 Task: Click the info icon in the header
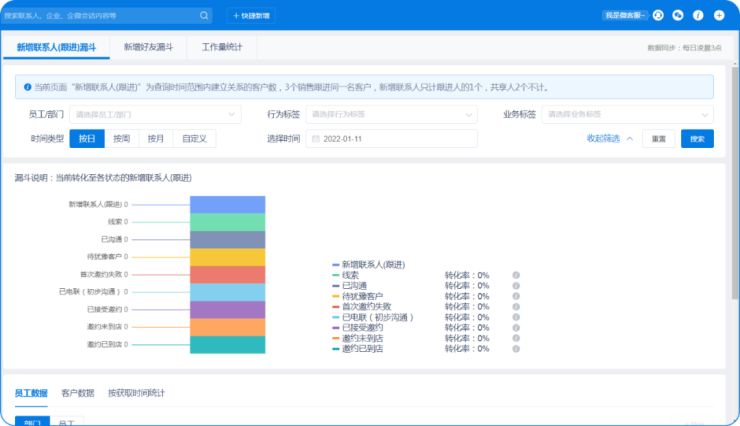pyautogui.click(x=698, y=16)
